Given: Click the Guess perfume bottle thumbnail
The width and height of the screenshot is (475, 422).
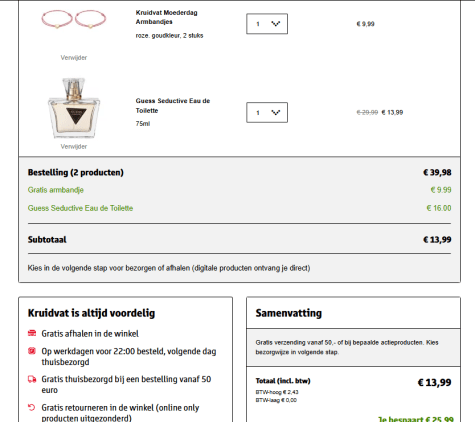Looking at the screenshot, I should coord(74,108).
